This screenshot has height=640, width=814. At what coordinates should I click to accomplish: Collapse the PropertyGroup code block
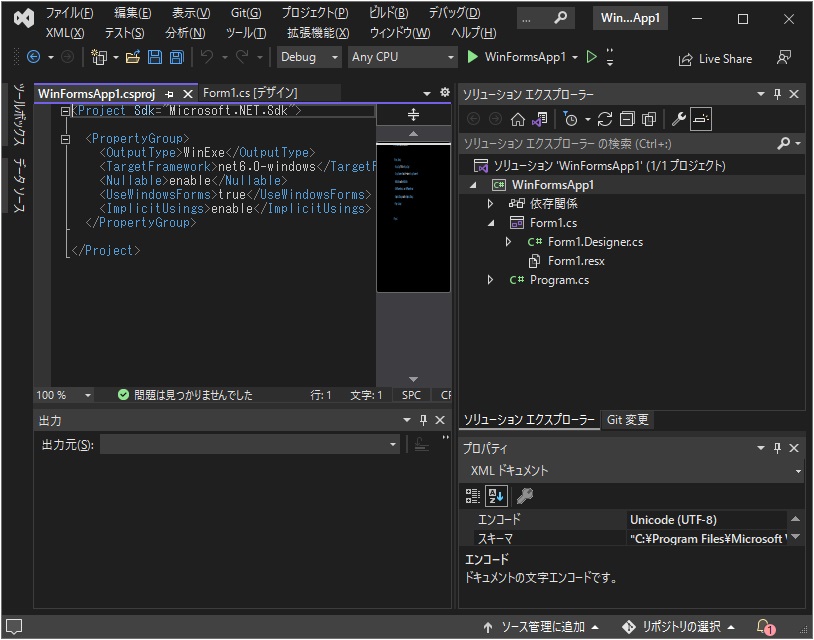point(65,139)
